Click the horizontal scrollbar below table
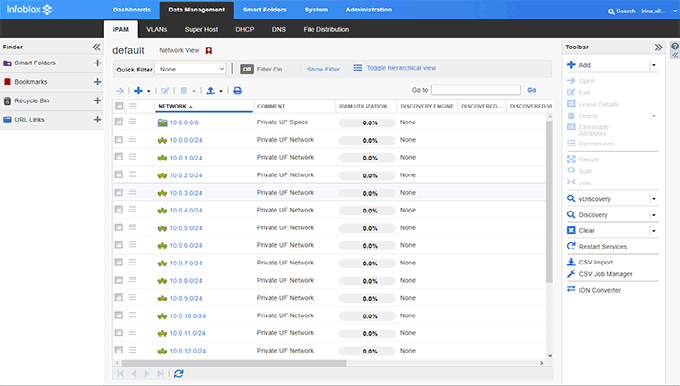This screenshot has height=386, width=680. [234, 363]
